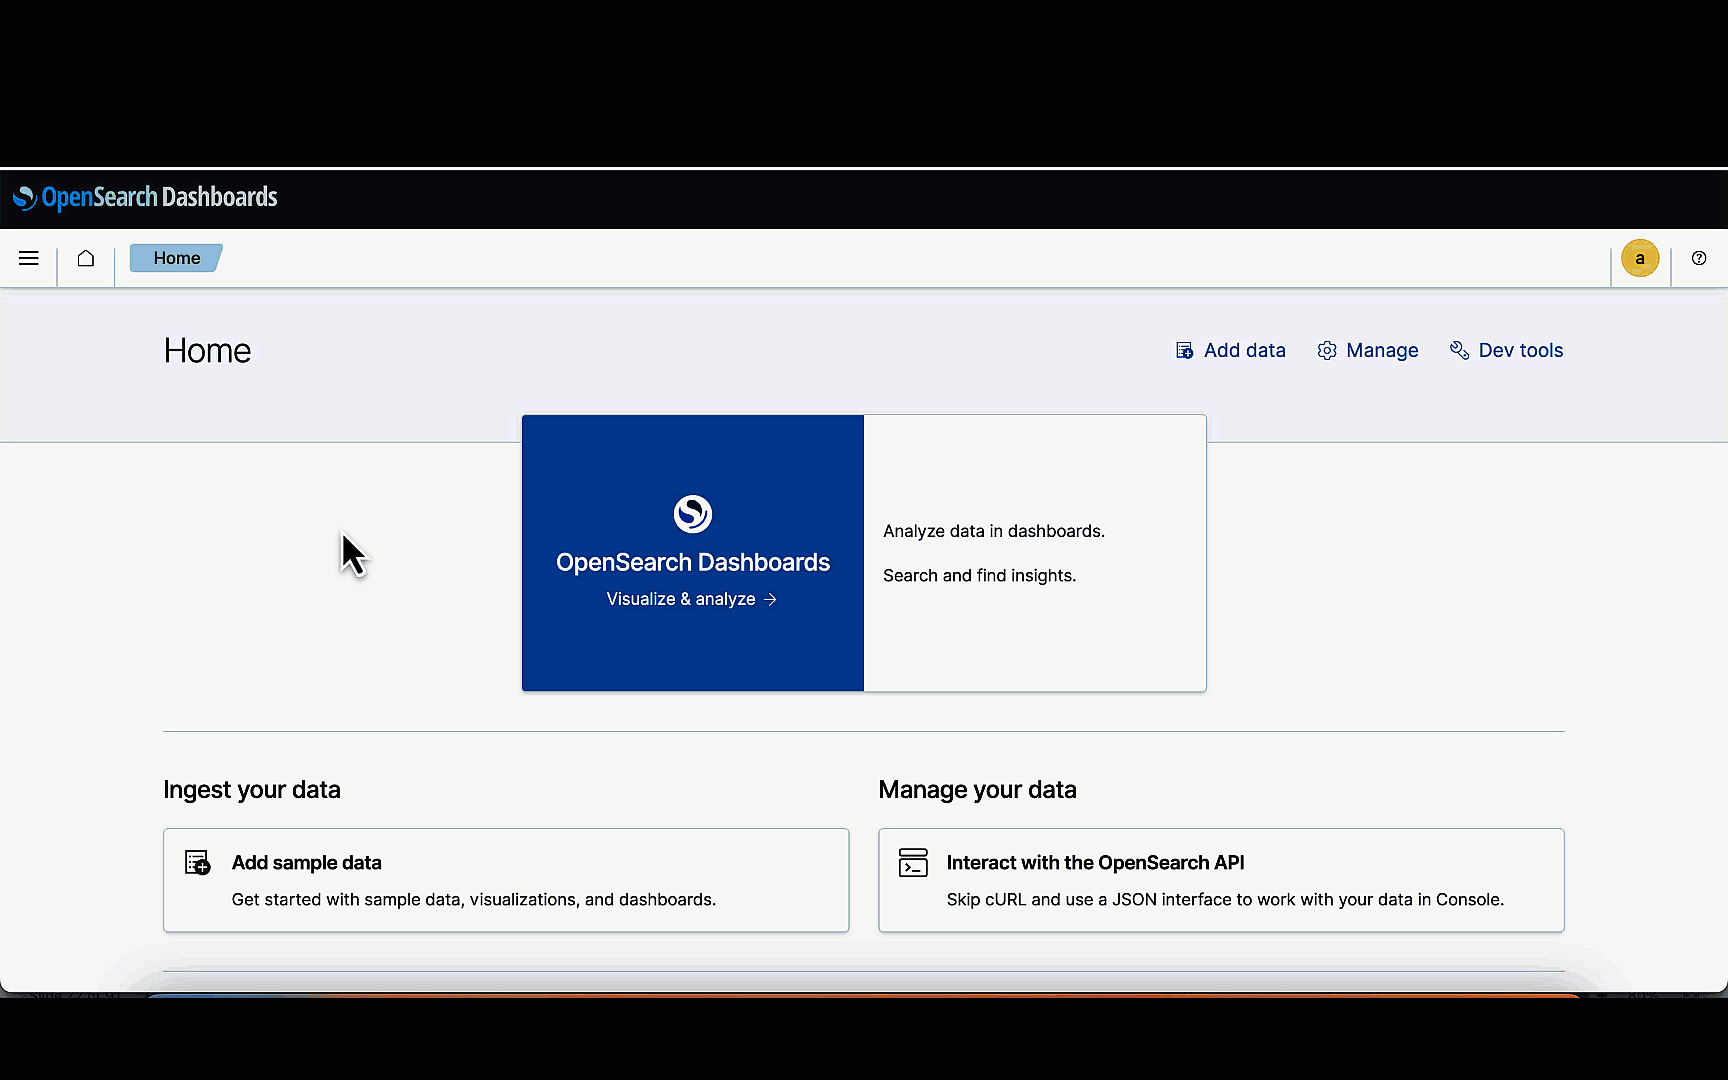
Task: Click the Add data link
Action: click(x=1230, y=350)
